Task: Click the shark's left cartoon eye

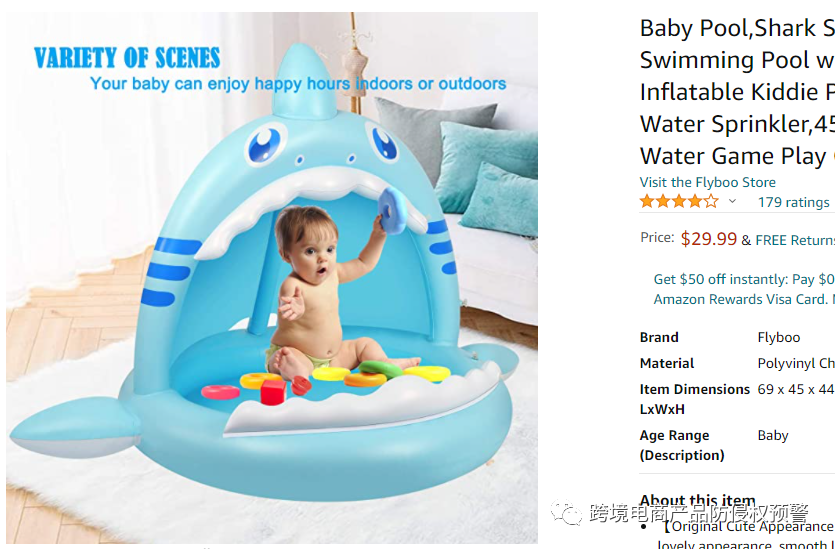Action: [x=264, y=144]
